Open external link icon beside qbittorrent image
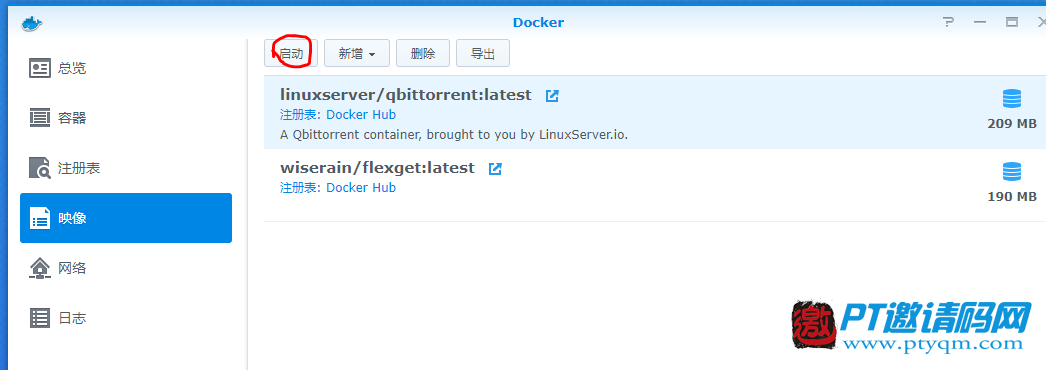Screen dimensions: 1046x370 point(552,95)
